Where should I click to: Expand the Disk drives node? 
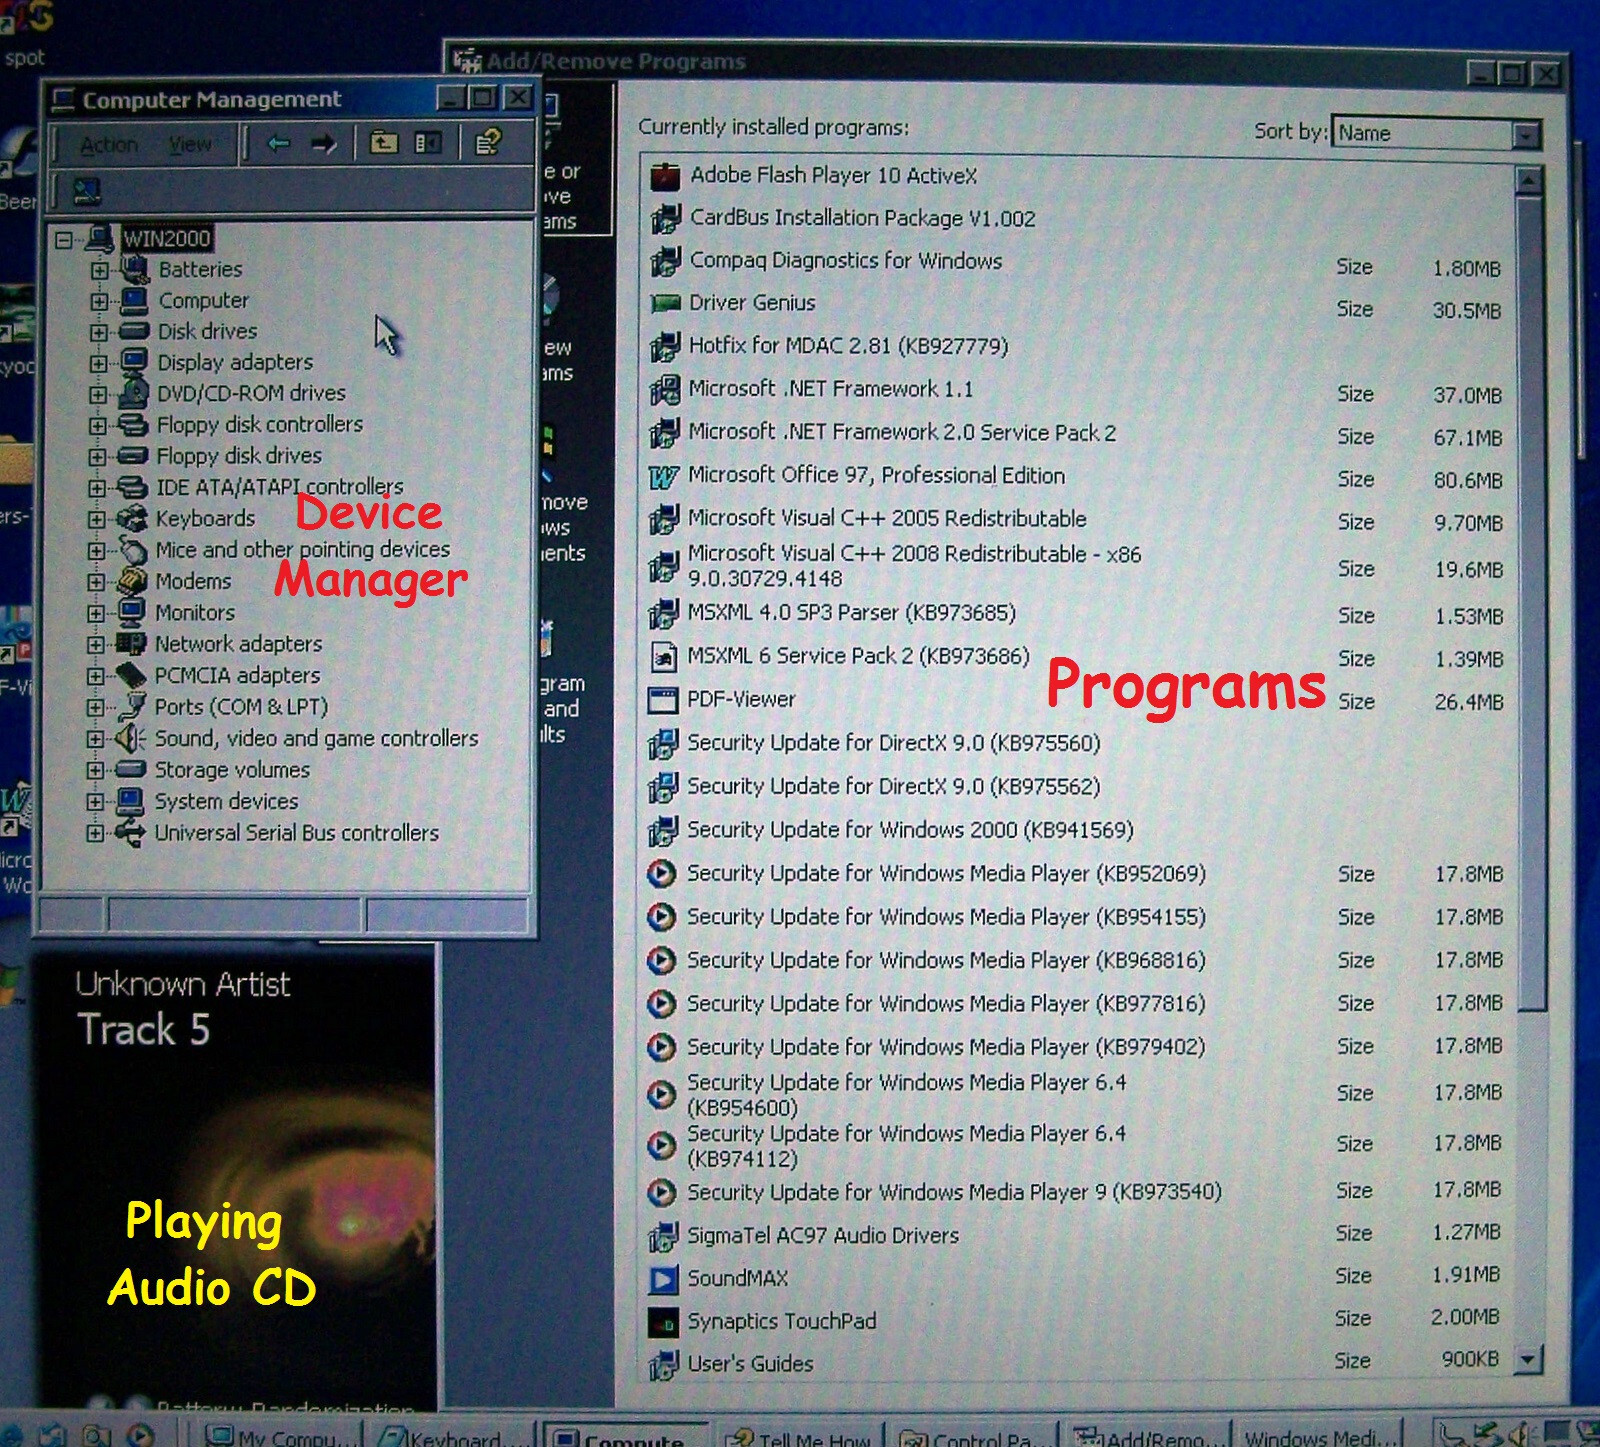tap(99, 332)
